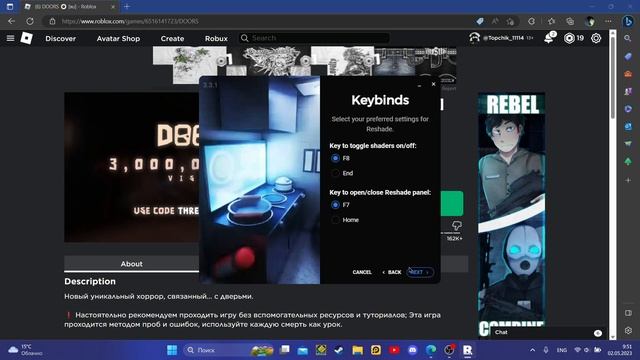Open Edge browser profile picture
Image resolution: width=640 pixels, height=360 pixels.
coord(589,21)
